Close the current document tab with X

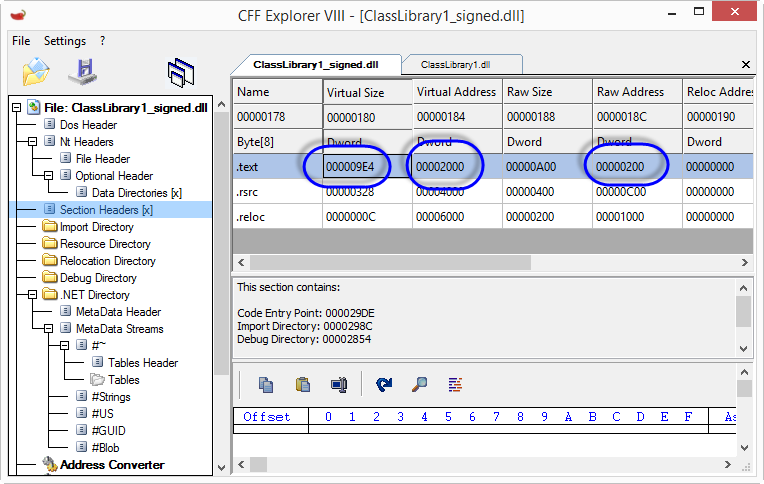(745, 64)
